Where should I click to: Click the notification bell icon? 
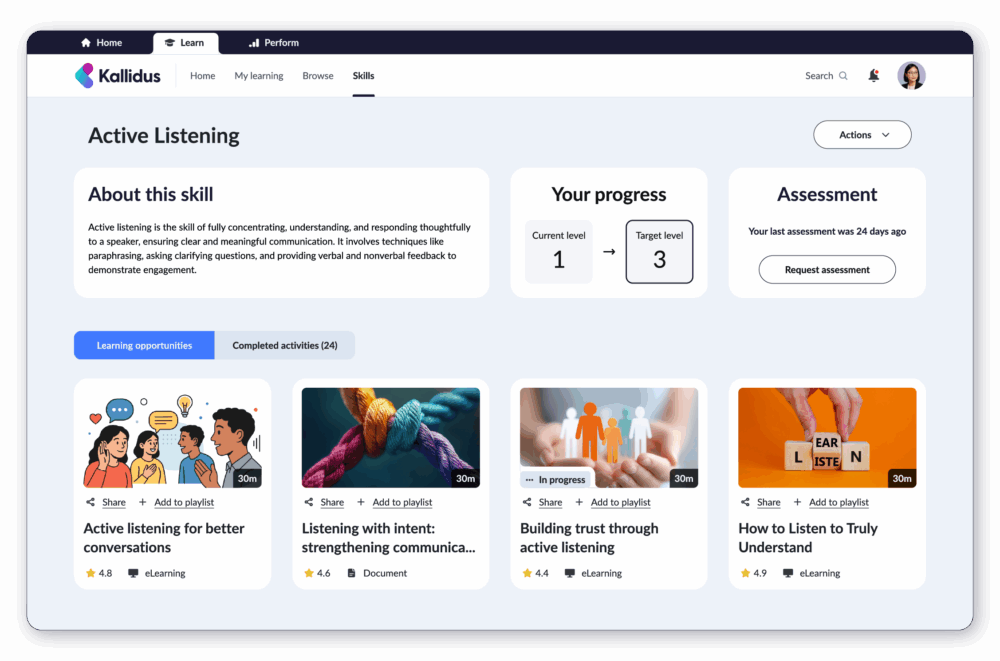[x=874, y=76]
